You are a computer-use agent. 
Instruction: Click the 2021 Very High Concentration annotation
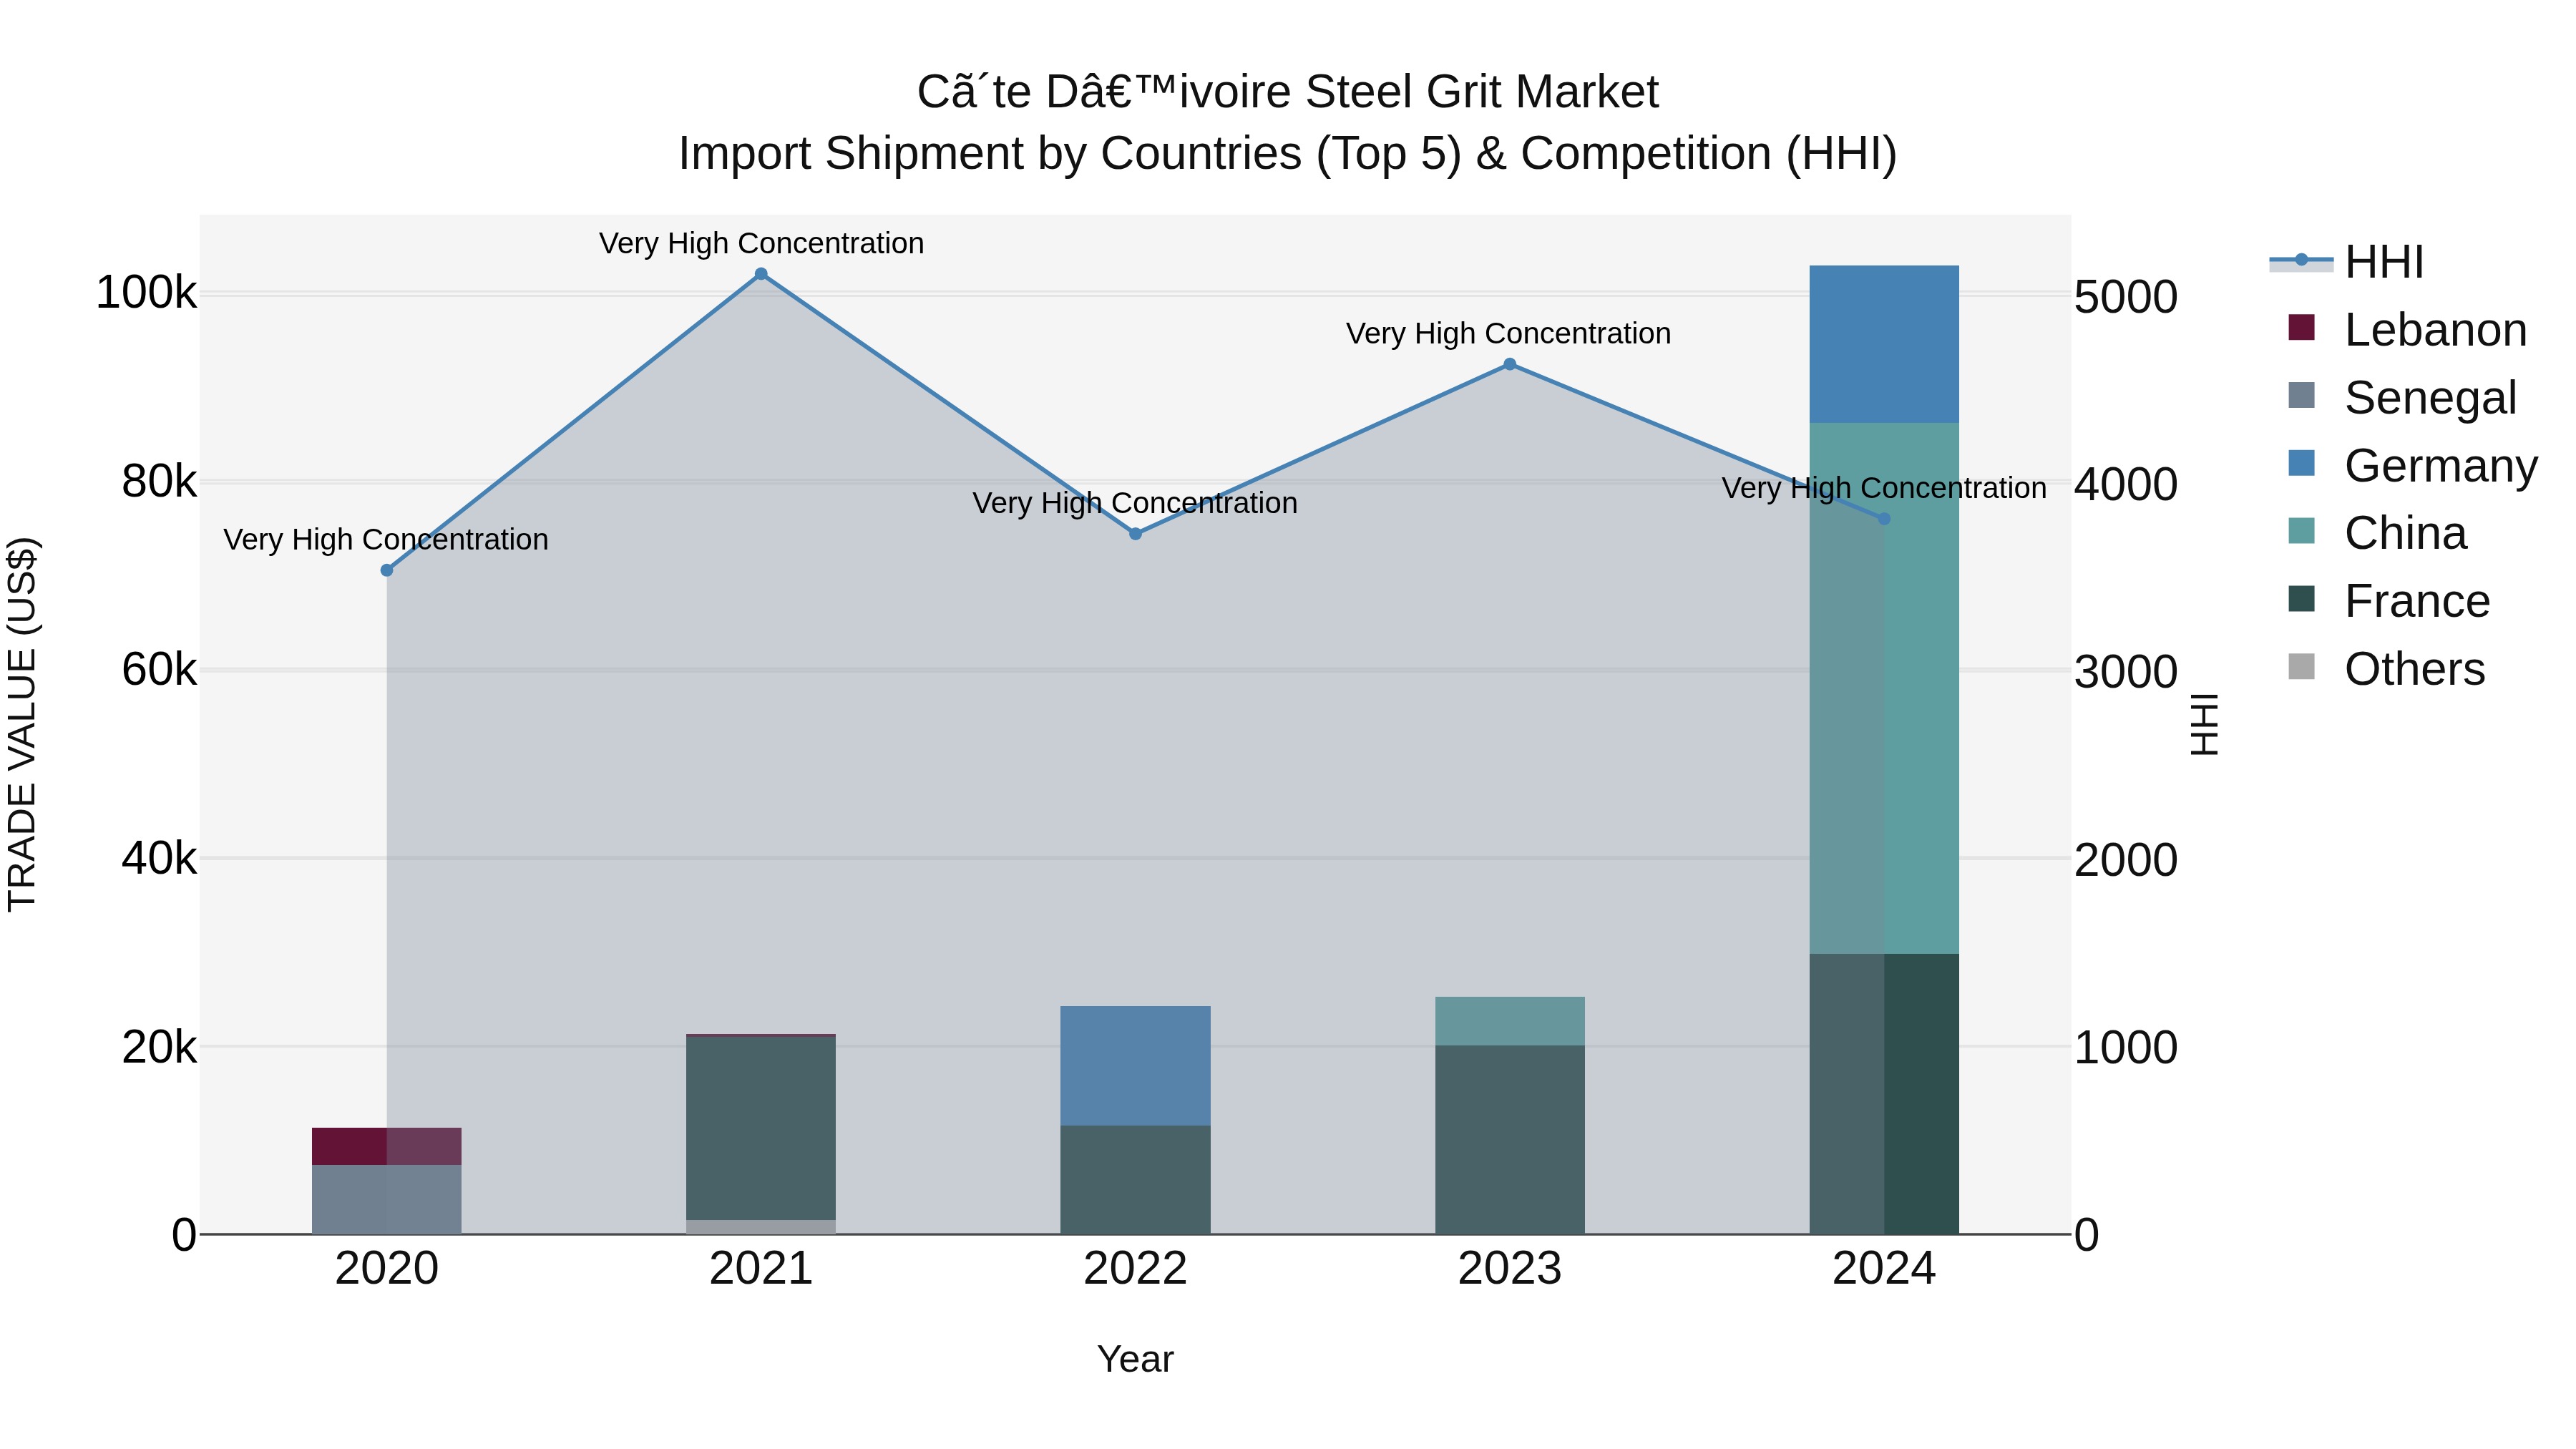pyautogui.click(x=761, y=243)
